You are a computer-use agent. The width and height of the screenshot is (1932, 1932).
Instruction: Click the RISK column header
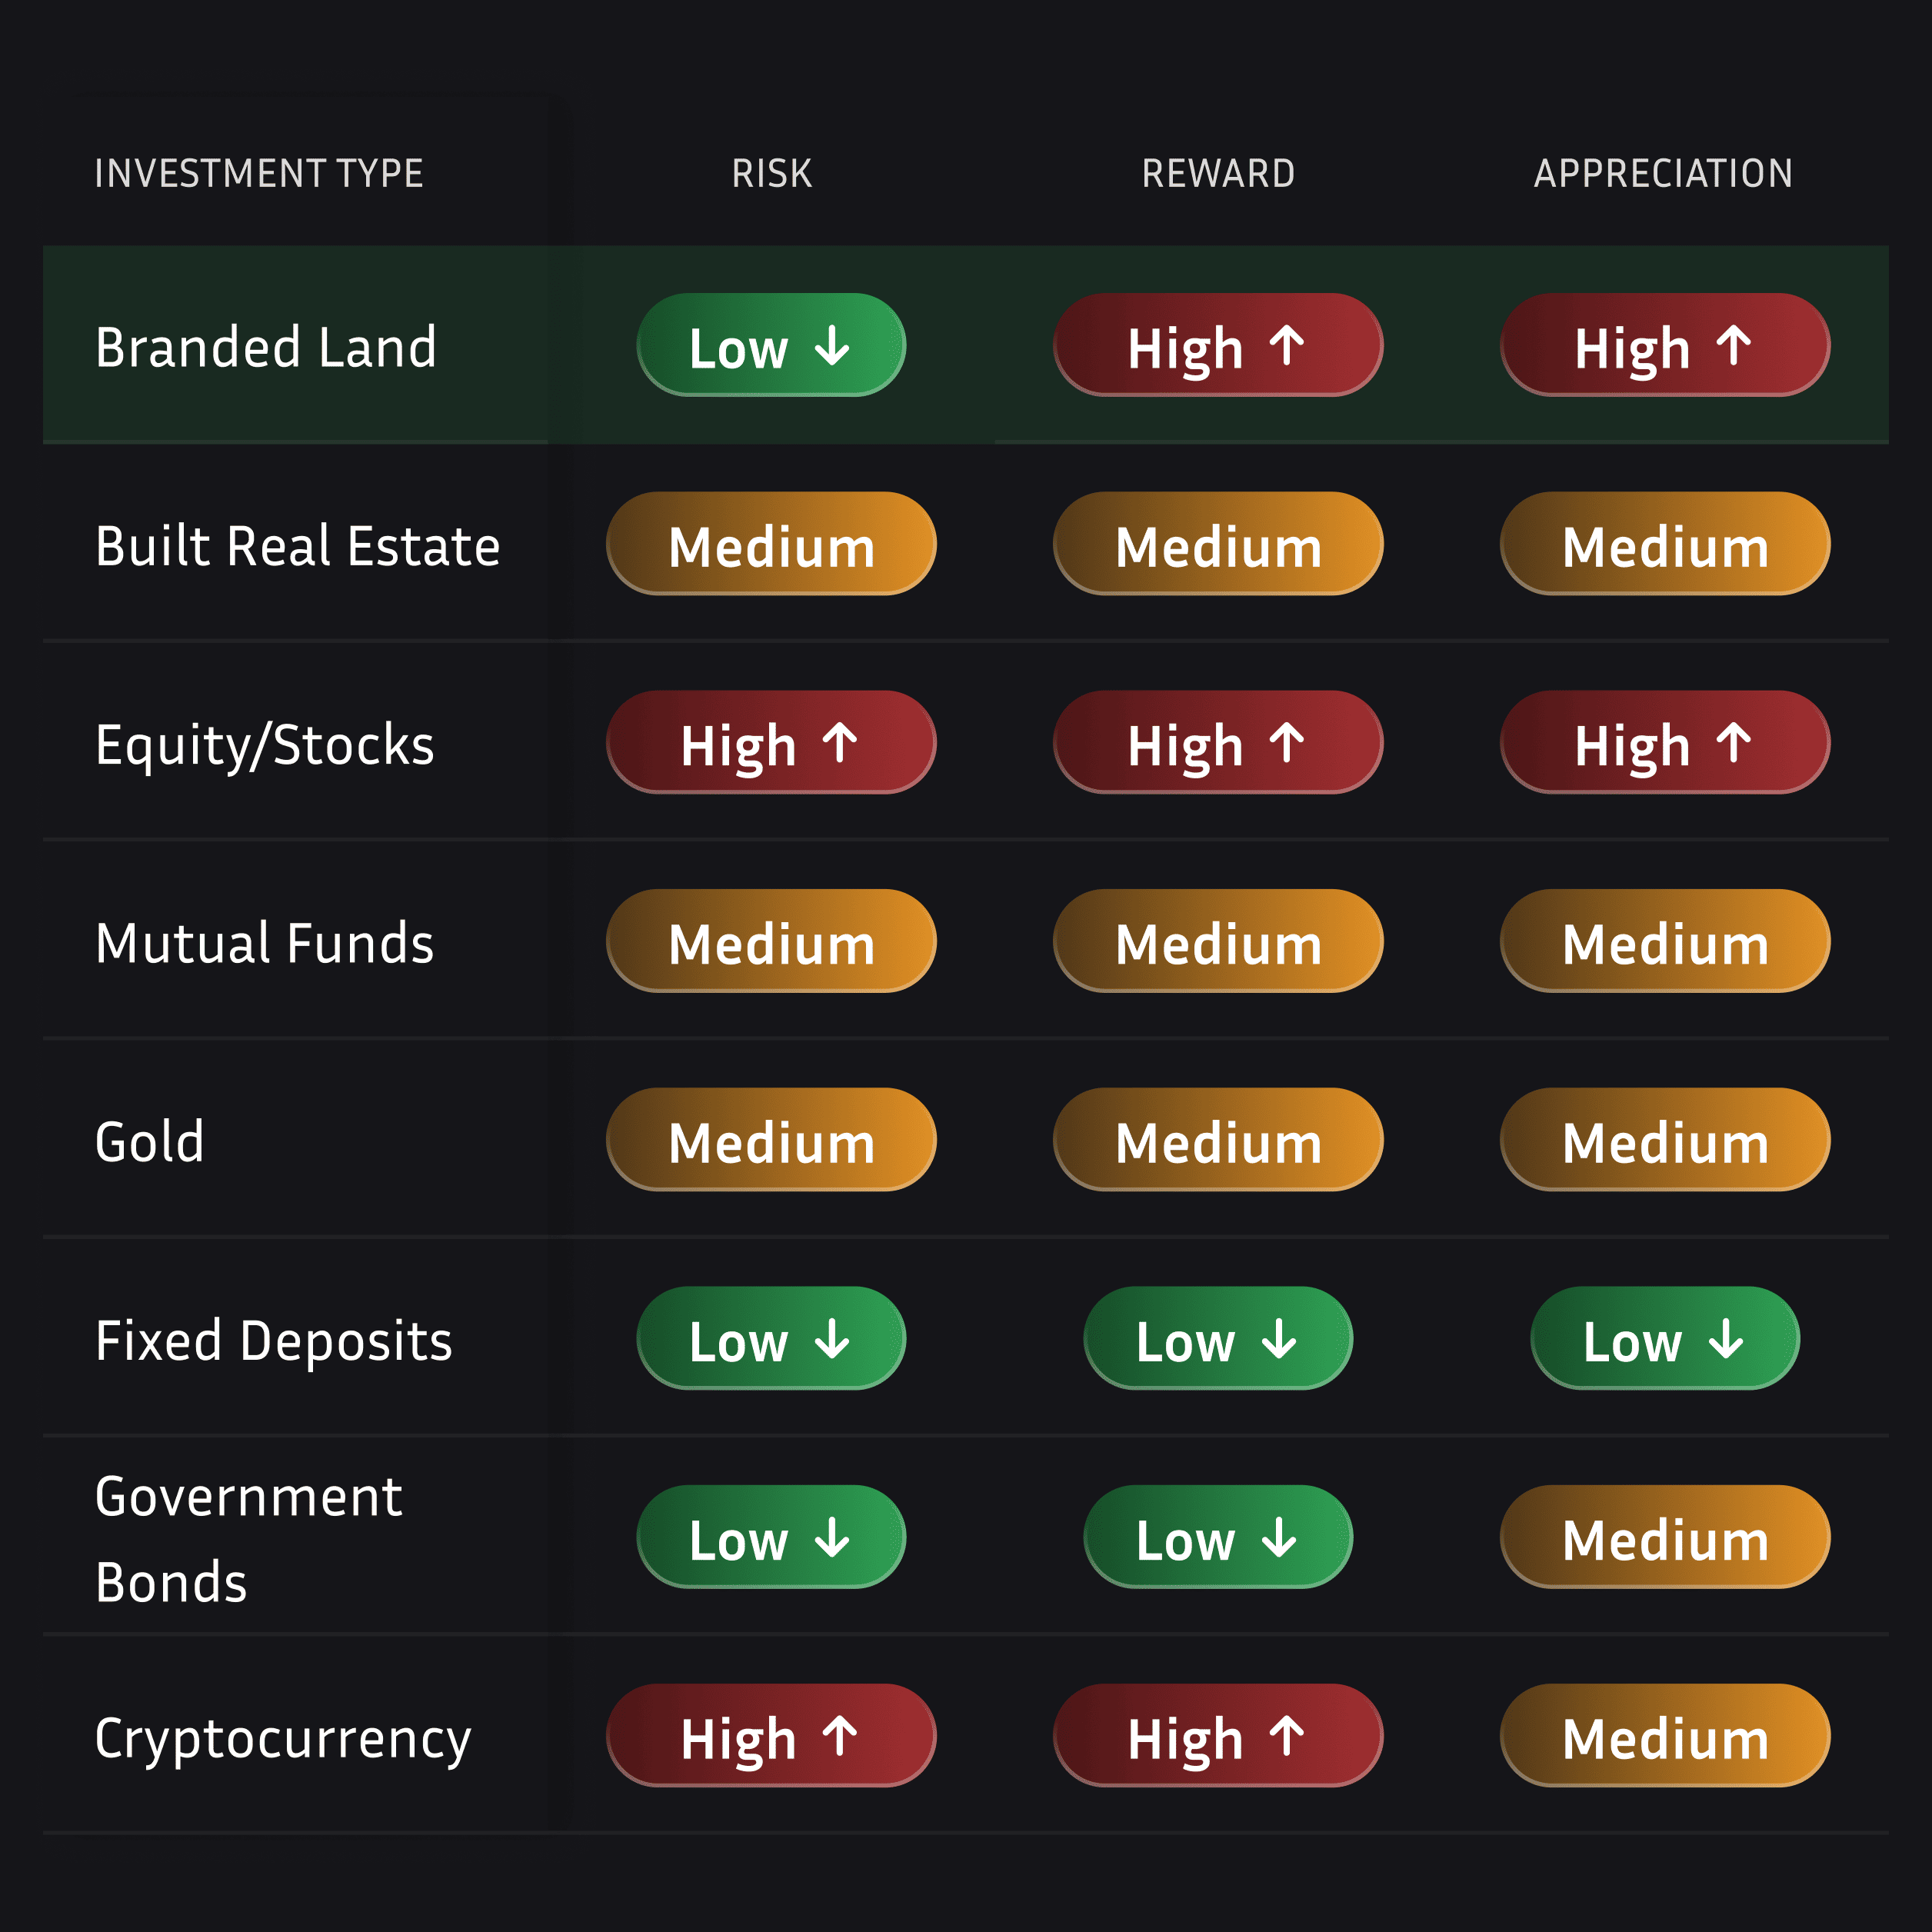coord(771,174)
